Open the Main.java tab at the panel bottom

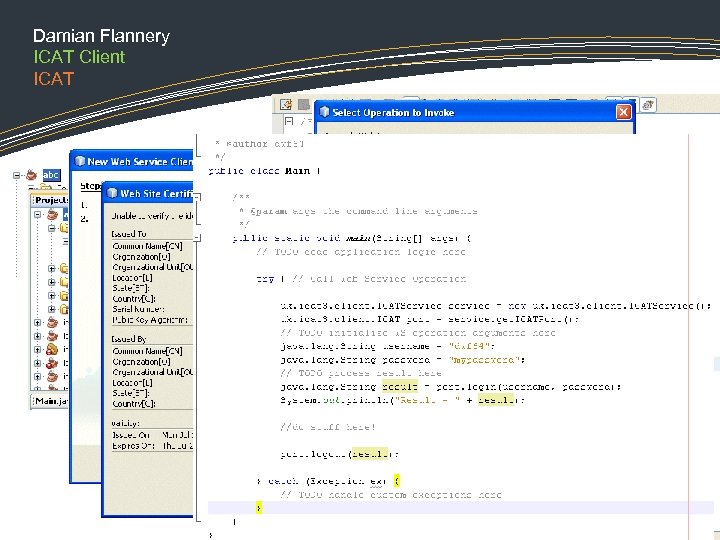point(51,401)
